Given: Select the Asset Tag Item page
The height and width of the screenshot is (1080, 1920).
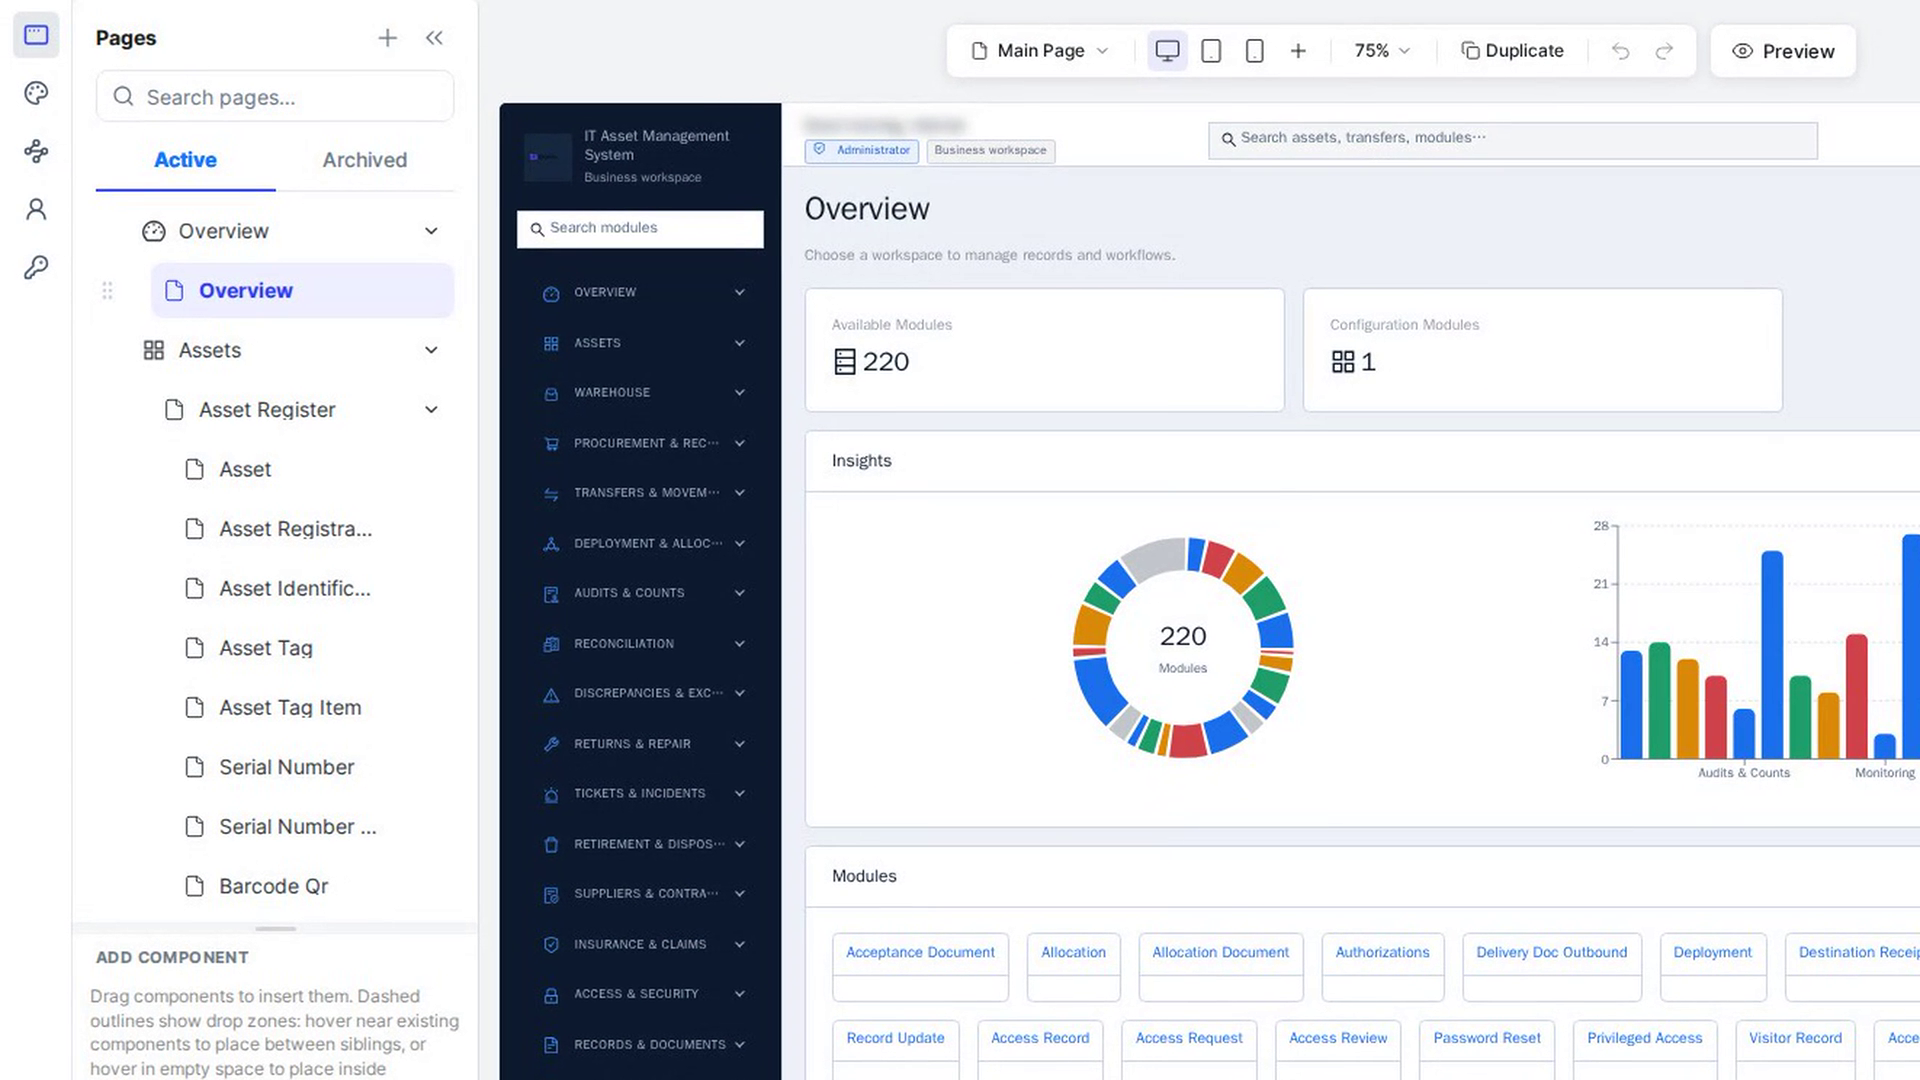Looking at the screenshot, I should click(x=290, y=708).
